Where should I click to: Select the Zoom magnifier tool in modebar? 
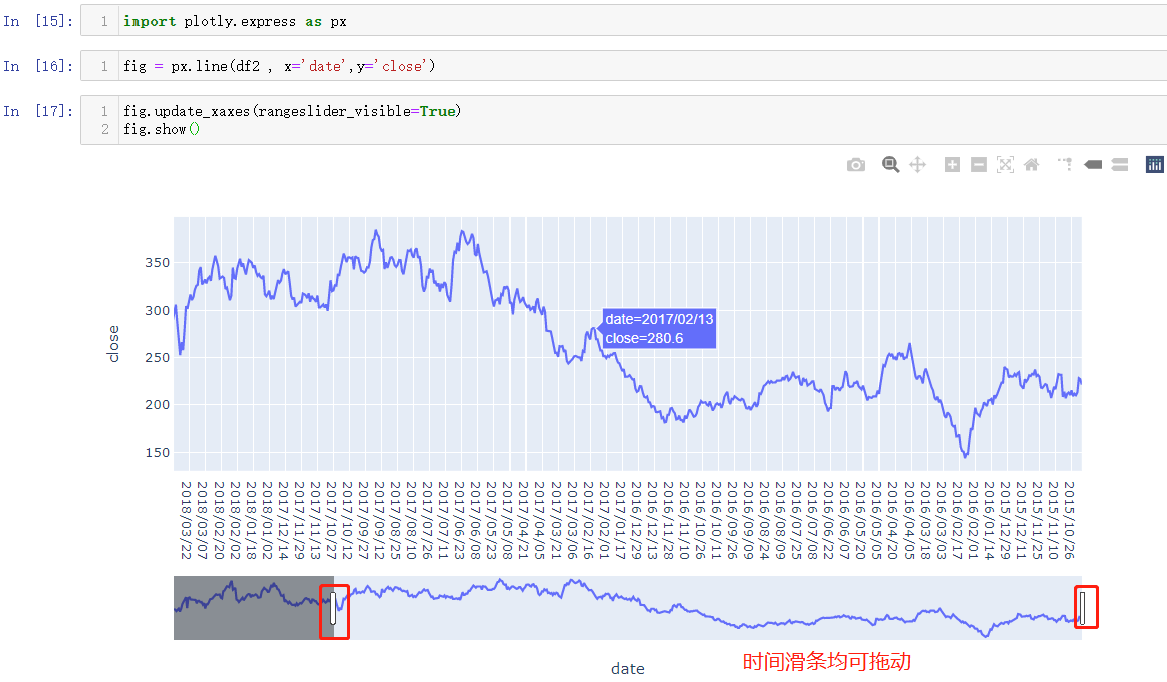(x=890, y=165)
